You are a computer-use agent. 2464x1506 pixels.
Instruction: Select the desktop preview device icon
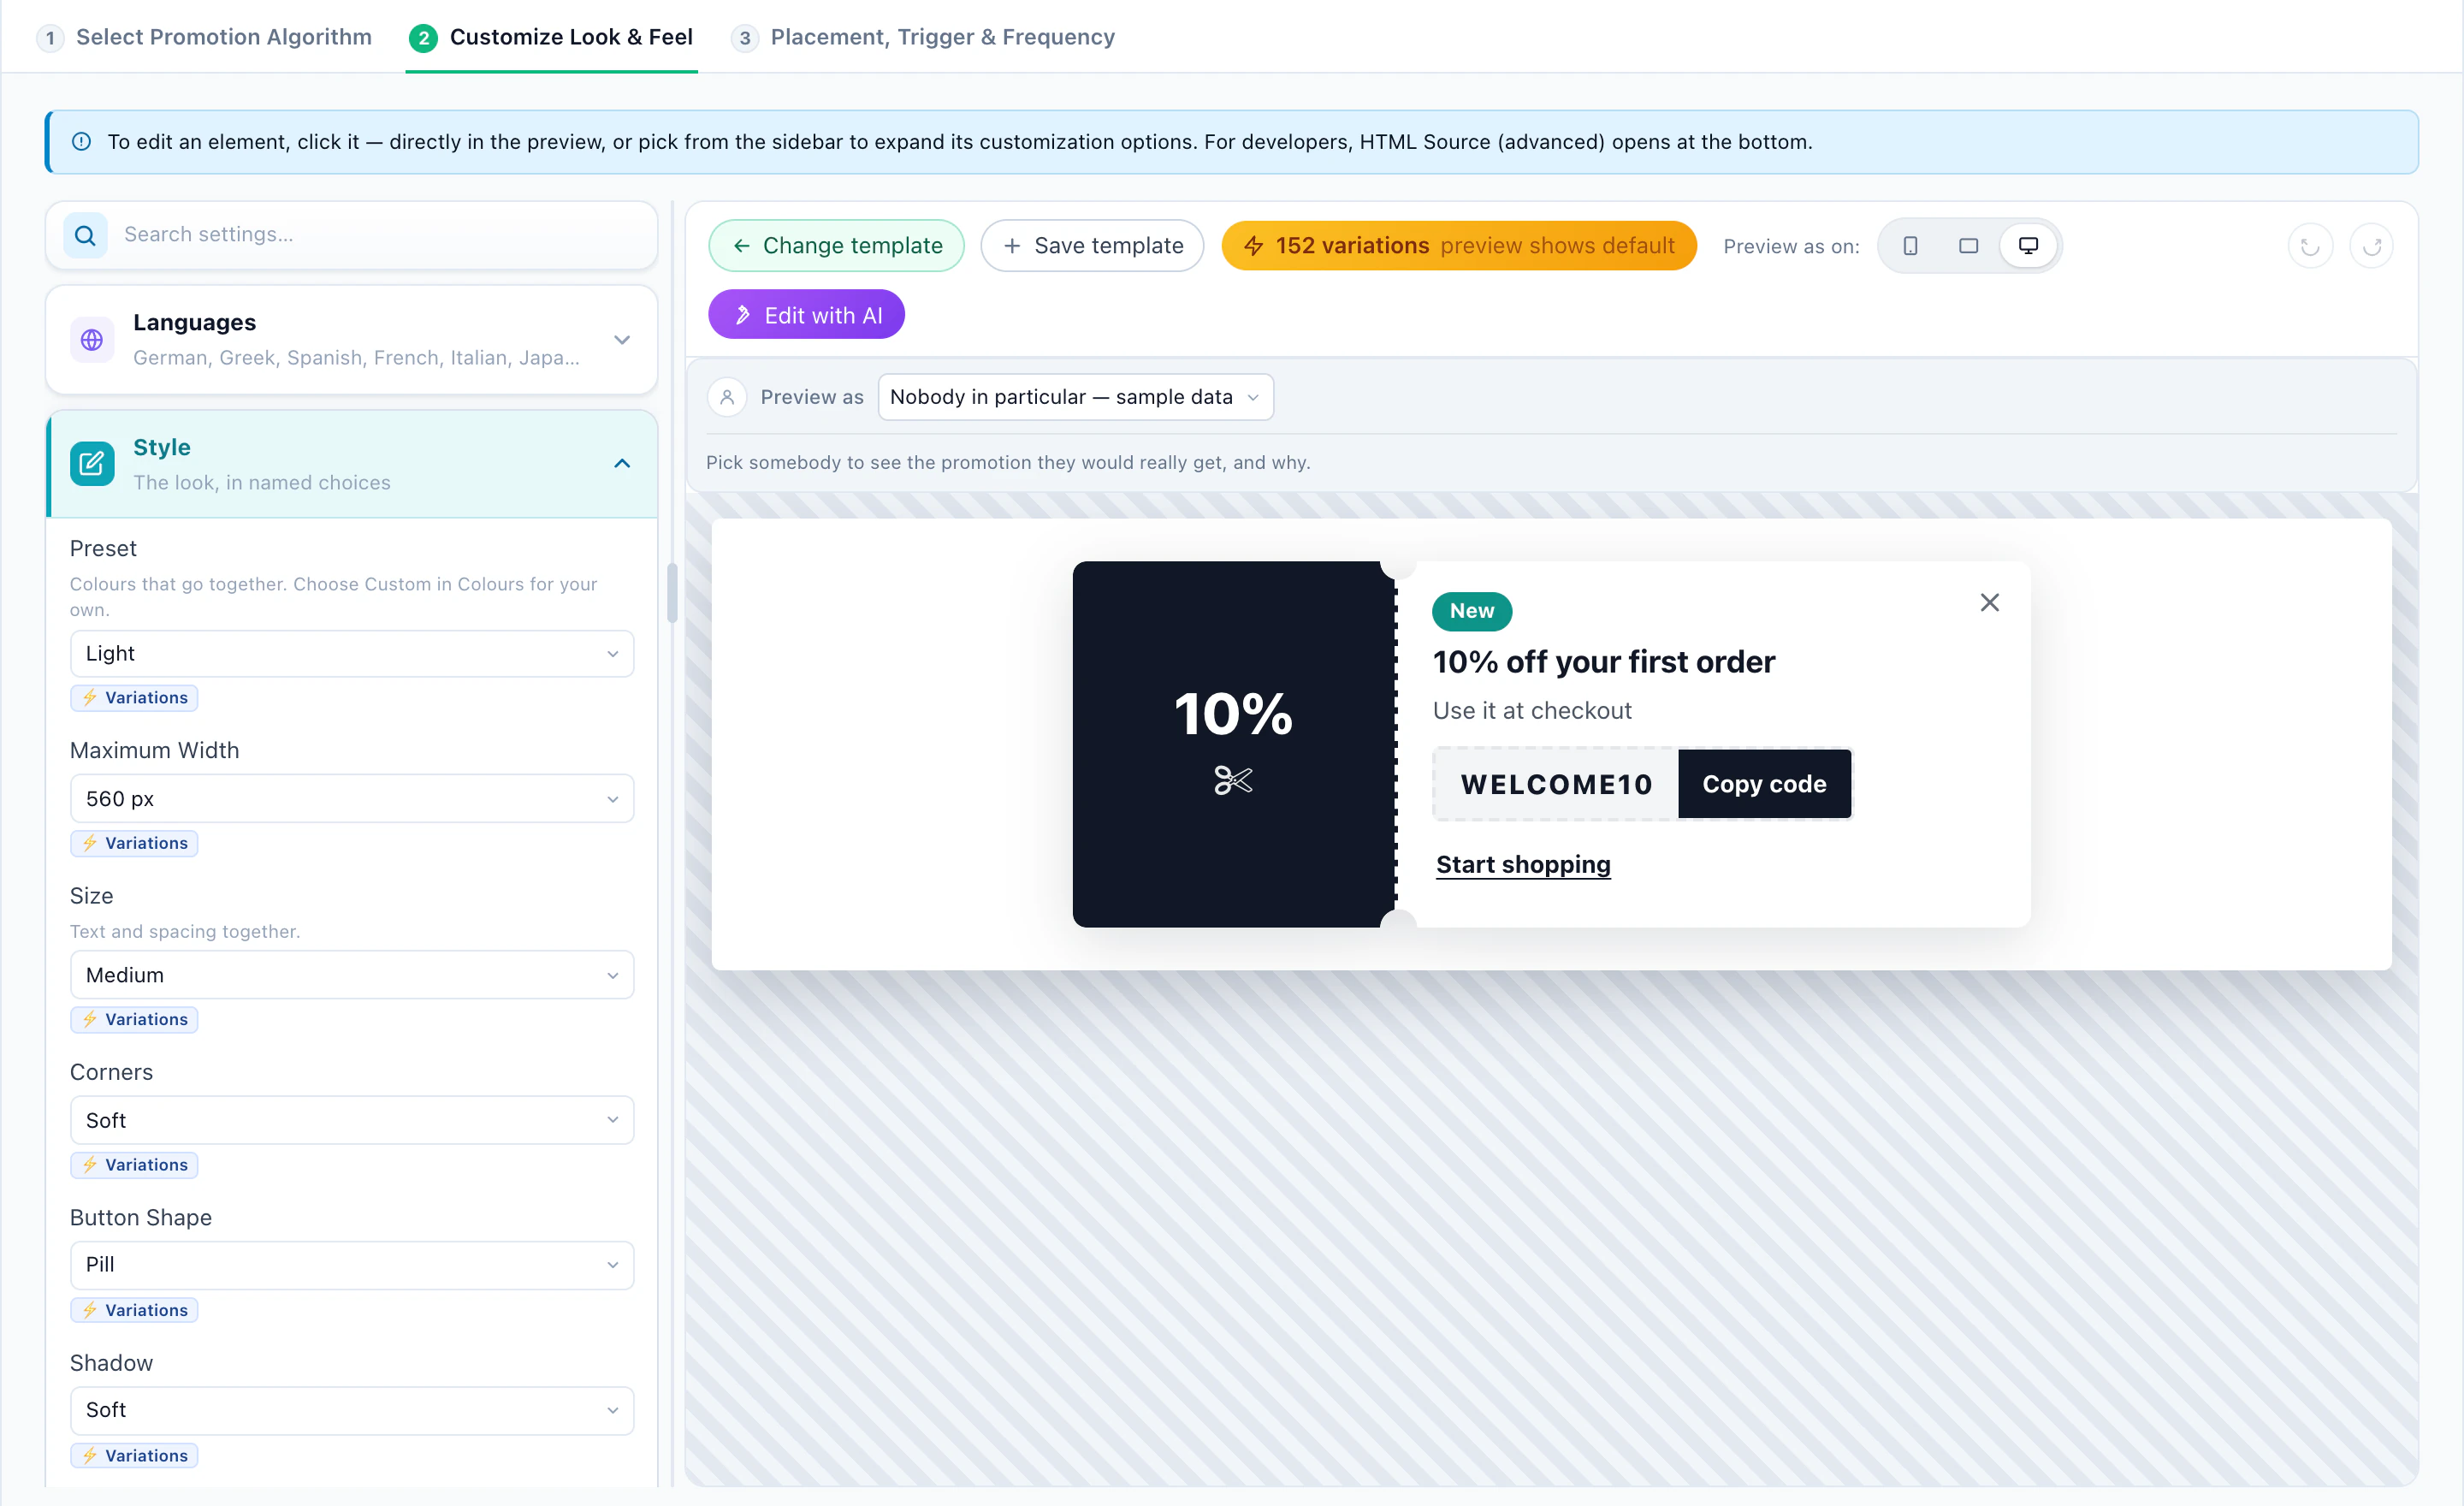tap(2028, 246)
